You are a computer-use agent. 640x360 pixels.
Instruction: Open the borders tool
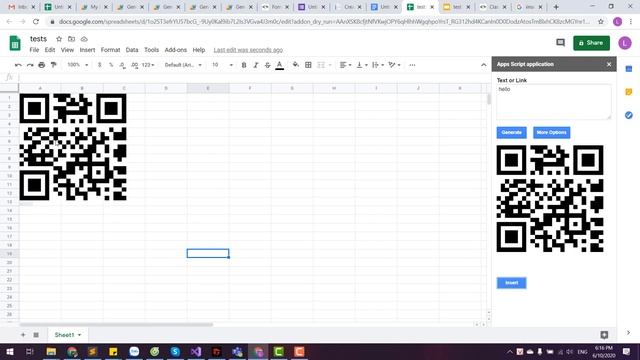coord(308,65)
